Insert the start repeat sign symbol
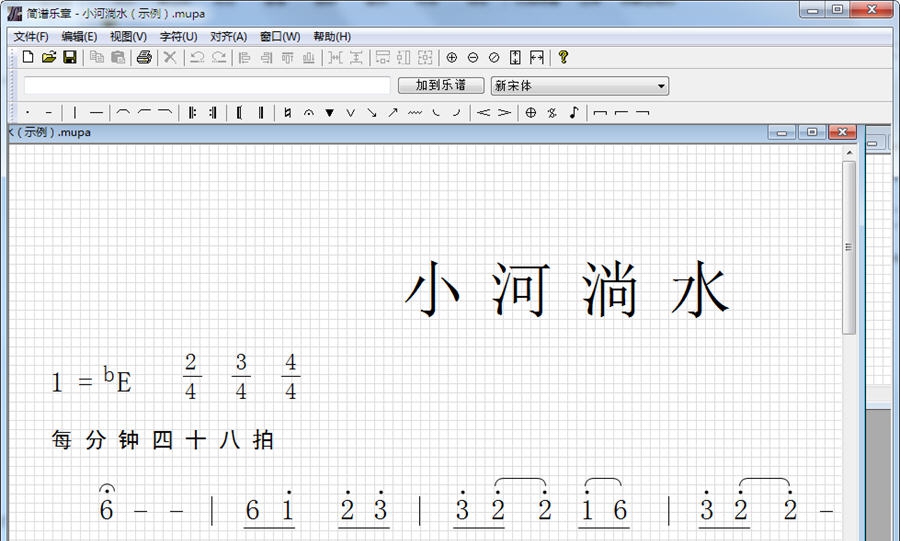 click(192, 113)
